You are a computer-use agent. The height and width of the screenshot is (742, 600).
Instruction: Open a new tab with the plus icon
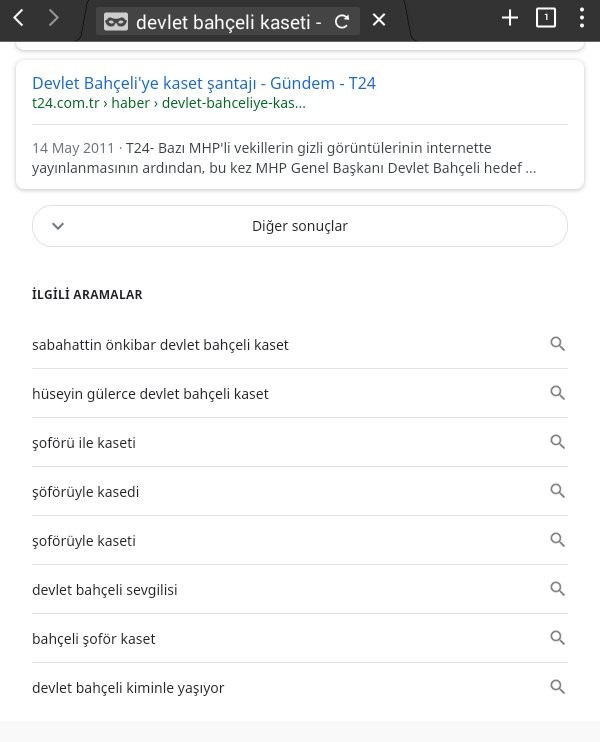(x=510, y=18)
